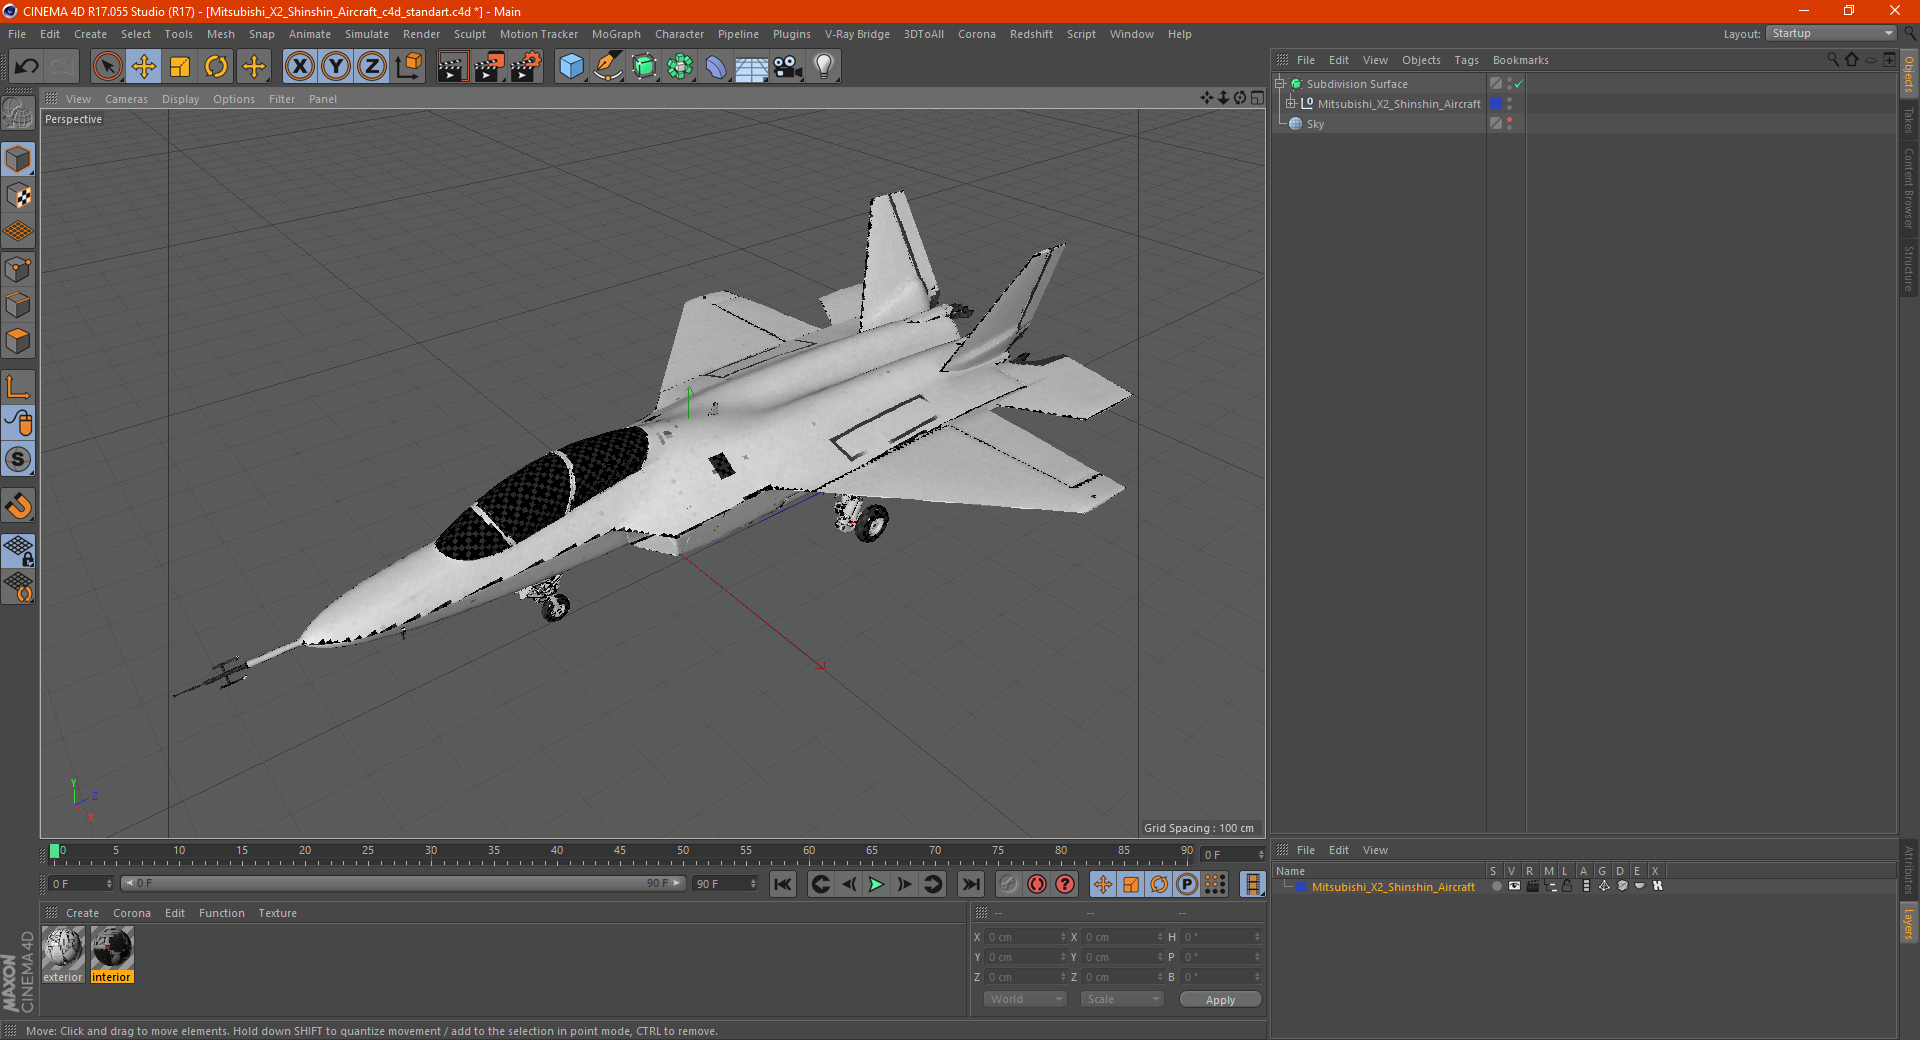The width and height of the screenshot is (1920, 1040).
Task: Toggle Snap magnet icon
Action: [18, 505]
